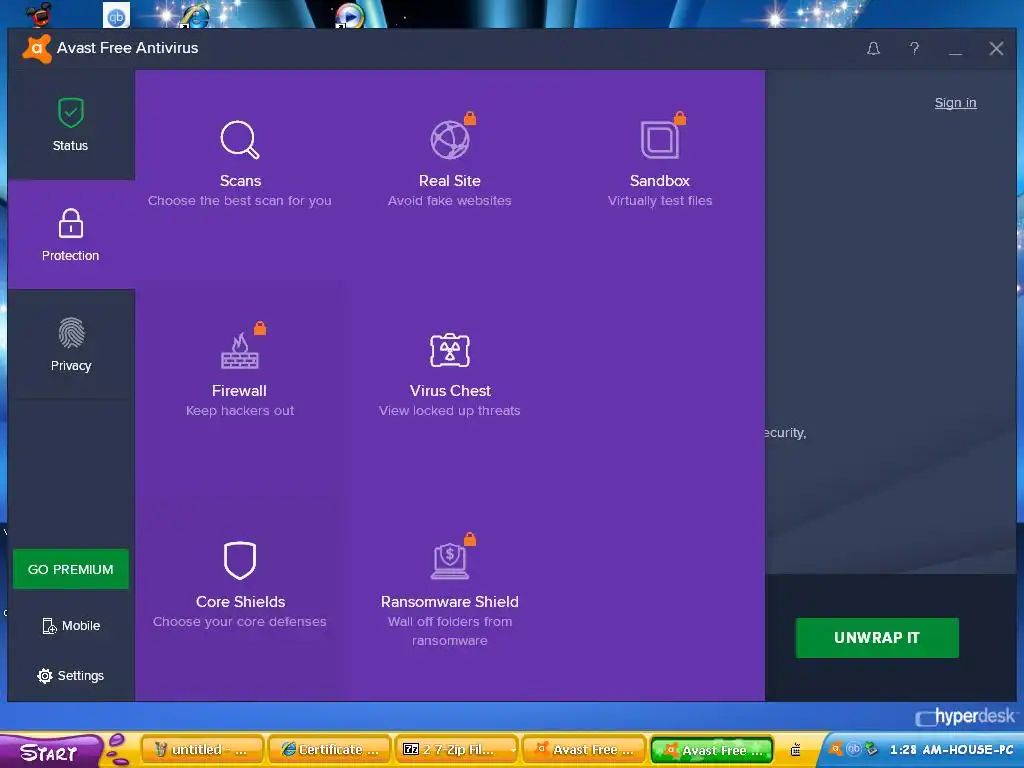Click the active green Avast Free taskbar button
The image size is (1024, 768).
click(712, 750)
